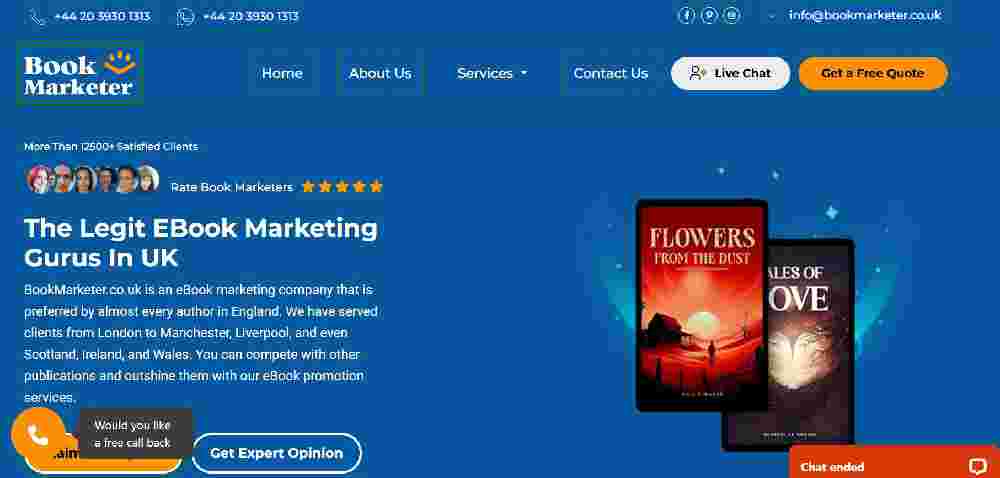Image resolution: width=1000 pixels, height=478 pixels.
Task: Click 'The Legit EBook Marketing Gurus In UK' heading
Action: (x=200, y=243)
